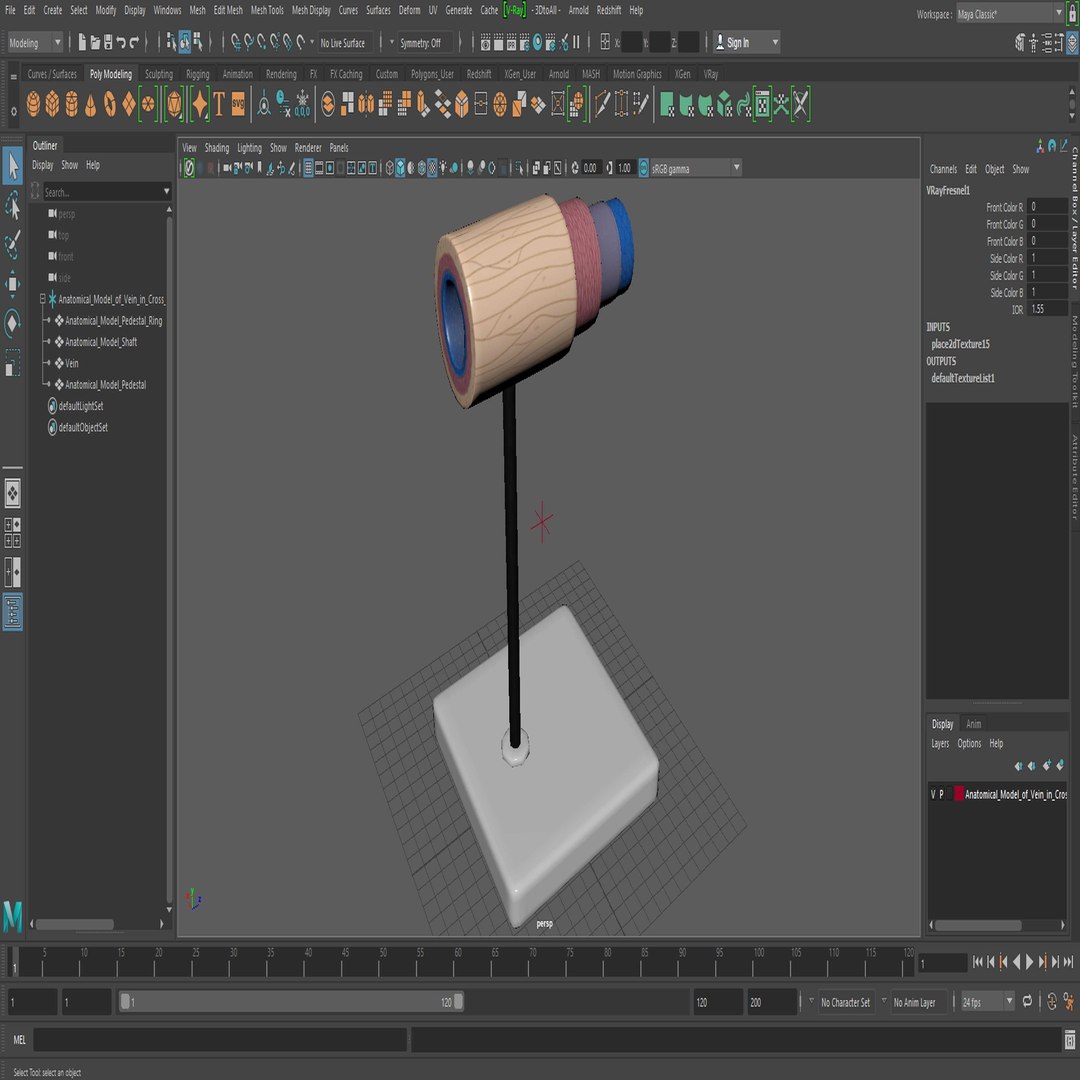Screen dimensions: 1080x1080
Task: Click the play forward button
Action: pos(1030,962)
